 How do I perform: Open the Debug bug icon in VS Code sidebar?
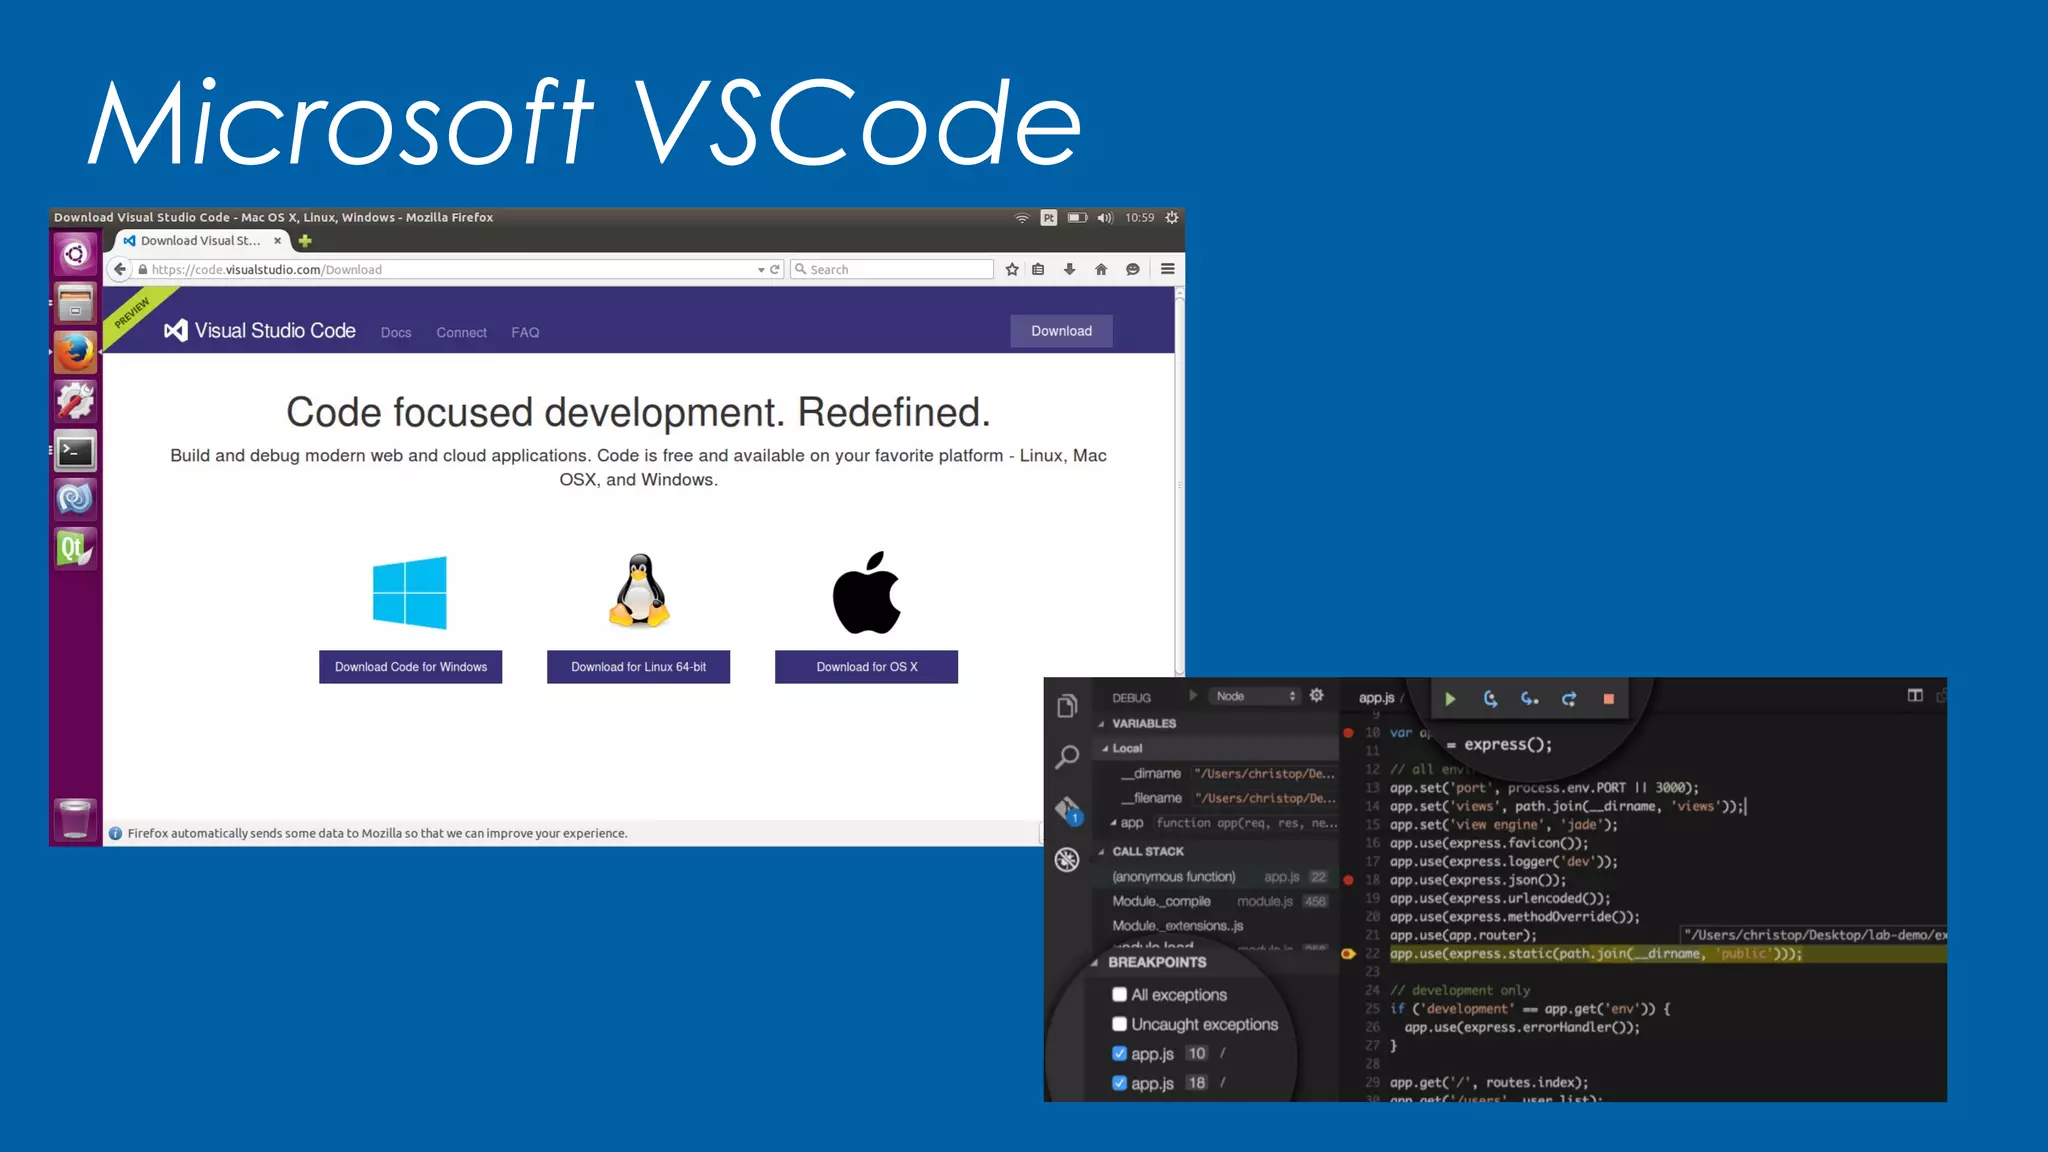click(1067, 859)
